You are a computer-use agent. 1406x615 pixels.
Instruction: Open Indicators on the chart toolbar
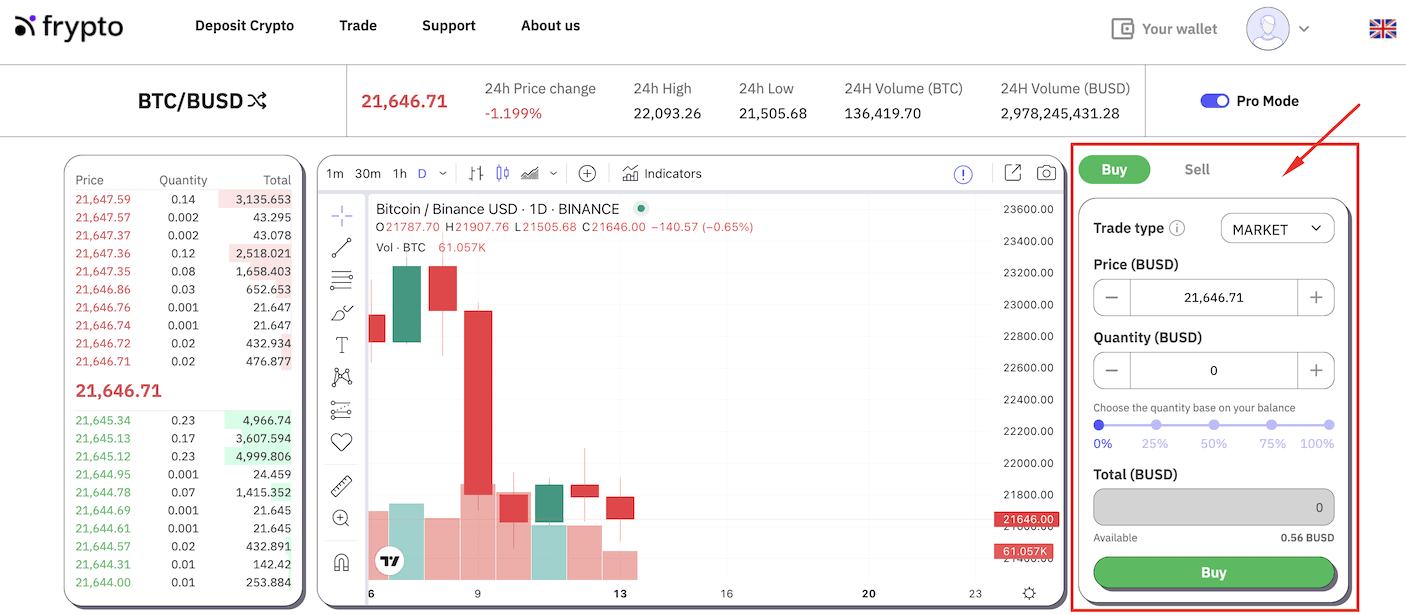662,174
